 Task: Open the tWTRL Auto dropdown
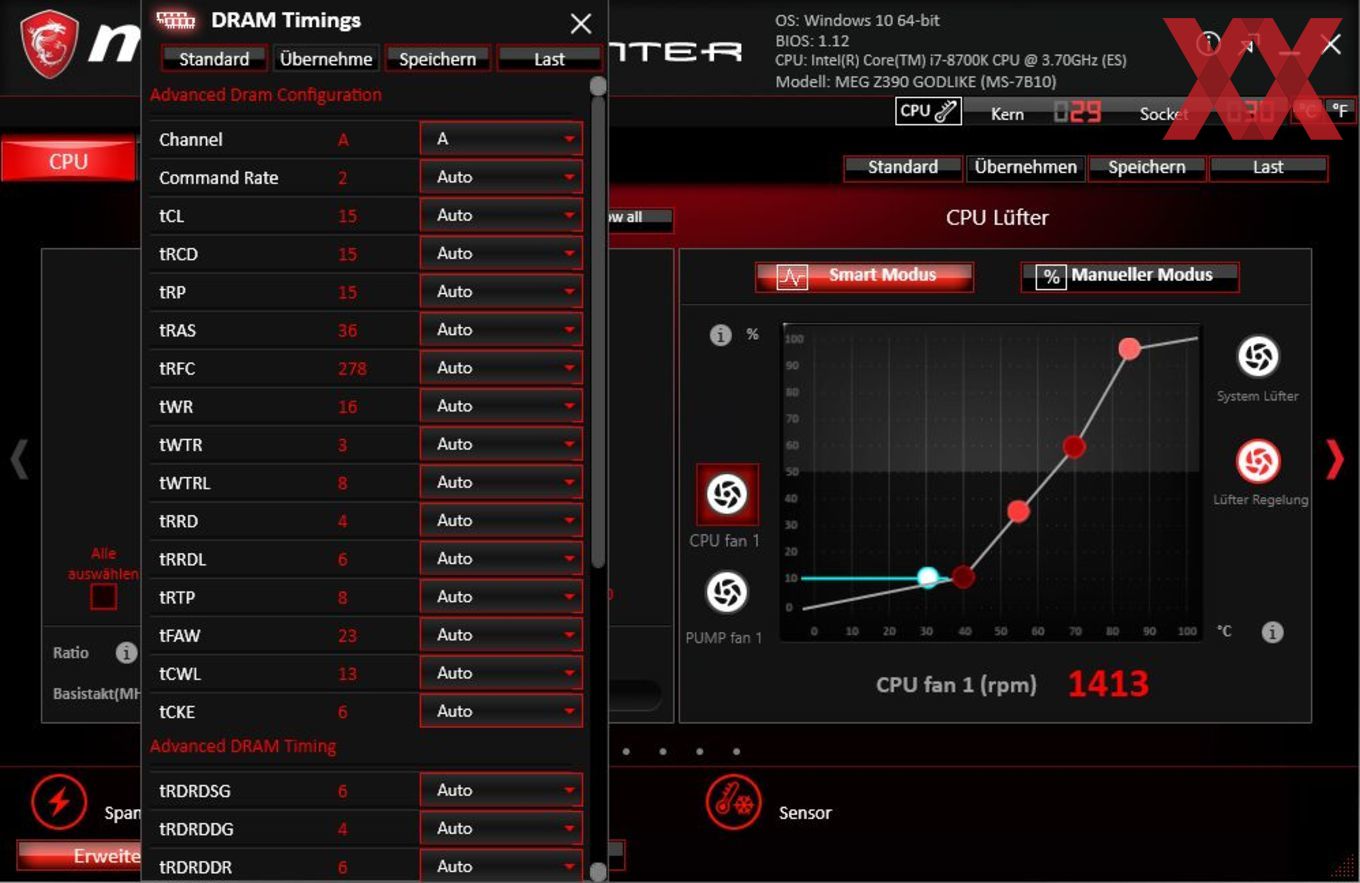pos(501,482)
